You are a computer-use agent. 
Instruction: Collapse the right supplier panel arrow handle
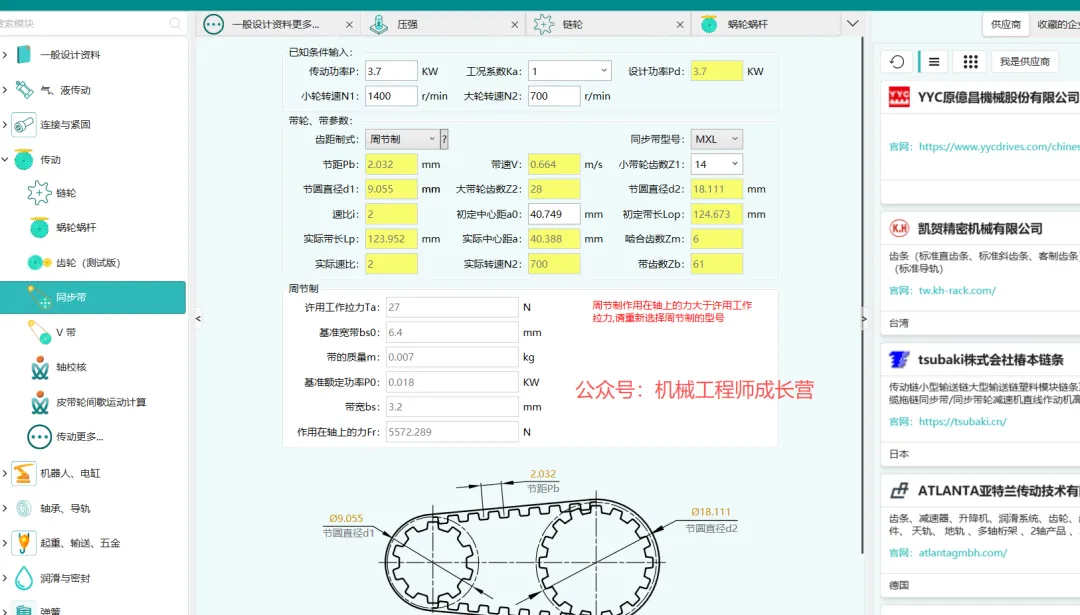coord(864,319)
